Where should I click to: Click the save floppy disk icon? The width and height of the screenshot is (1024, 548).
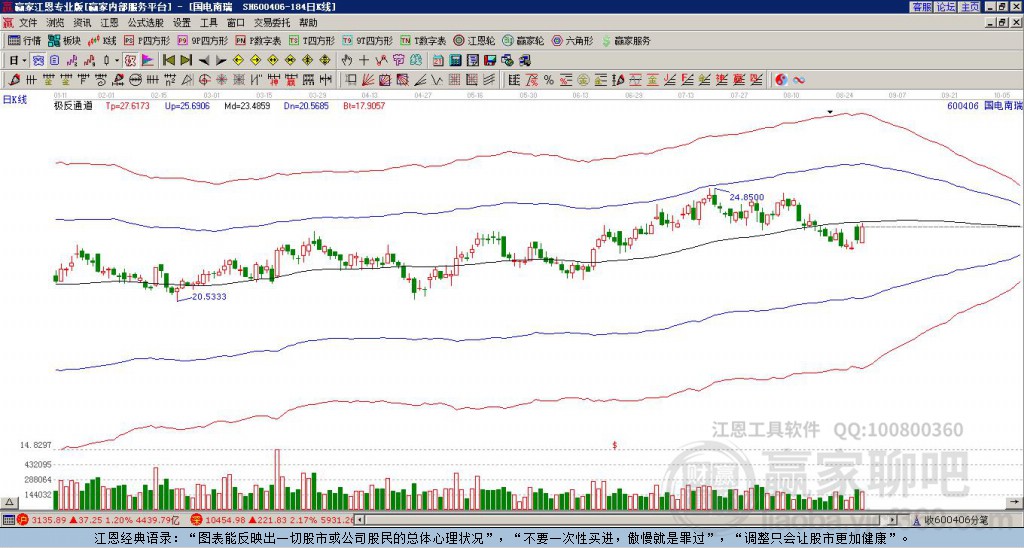click(490, 61)
